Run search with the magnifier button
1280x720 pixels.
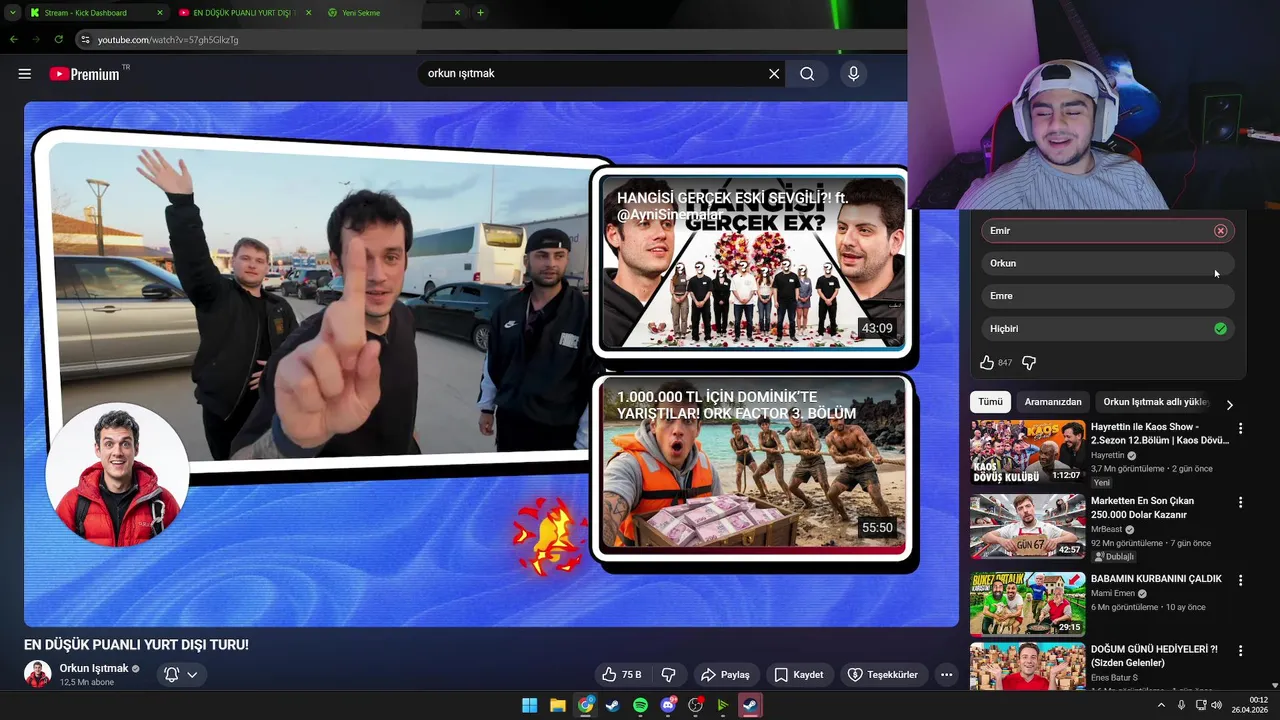[807, 73]
